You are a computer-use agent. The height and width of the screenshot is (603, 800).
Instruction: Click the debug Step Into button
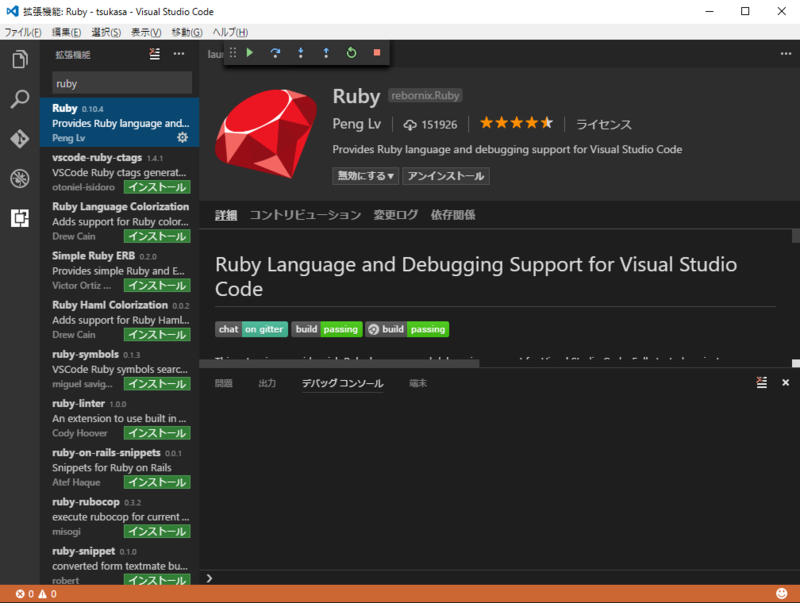pyautogui.click(x=301, y=53)
